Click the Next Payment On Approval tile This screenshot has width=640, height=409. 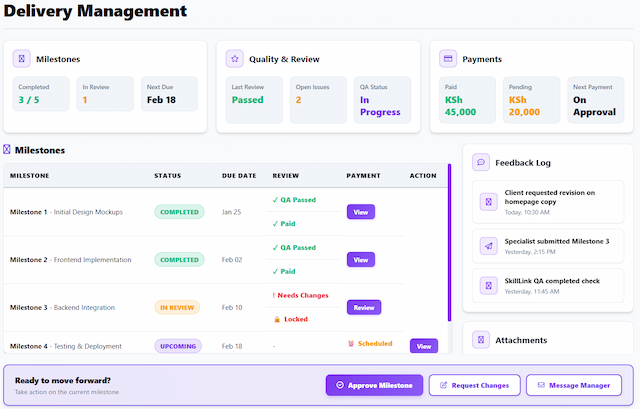coord(596,100)
